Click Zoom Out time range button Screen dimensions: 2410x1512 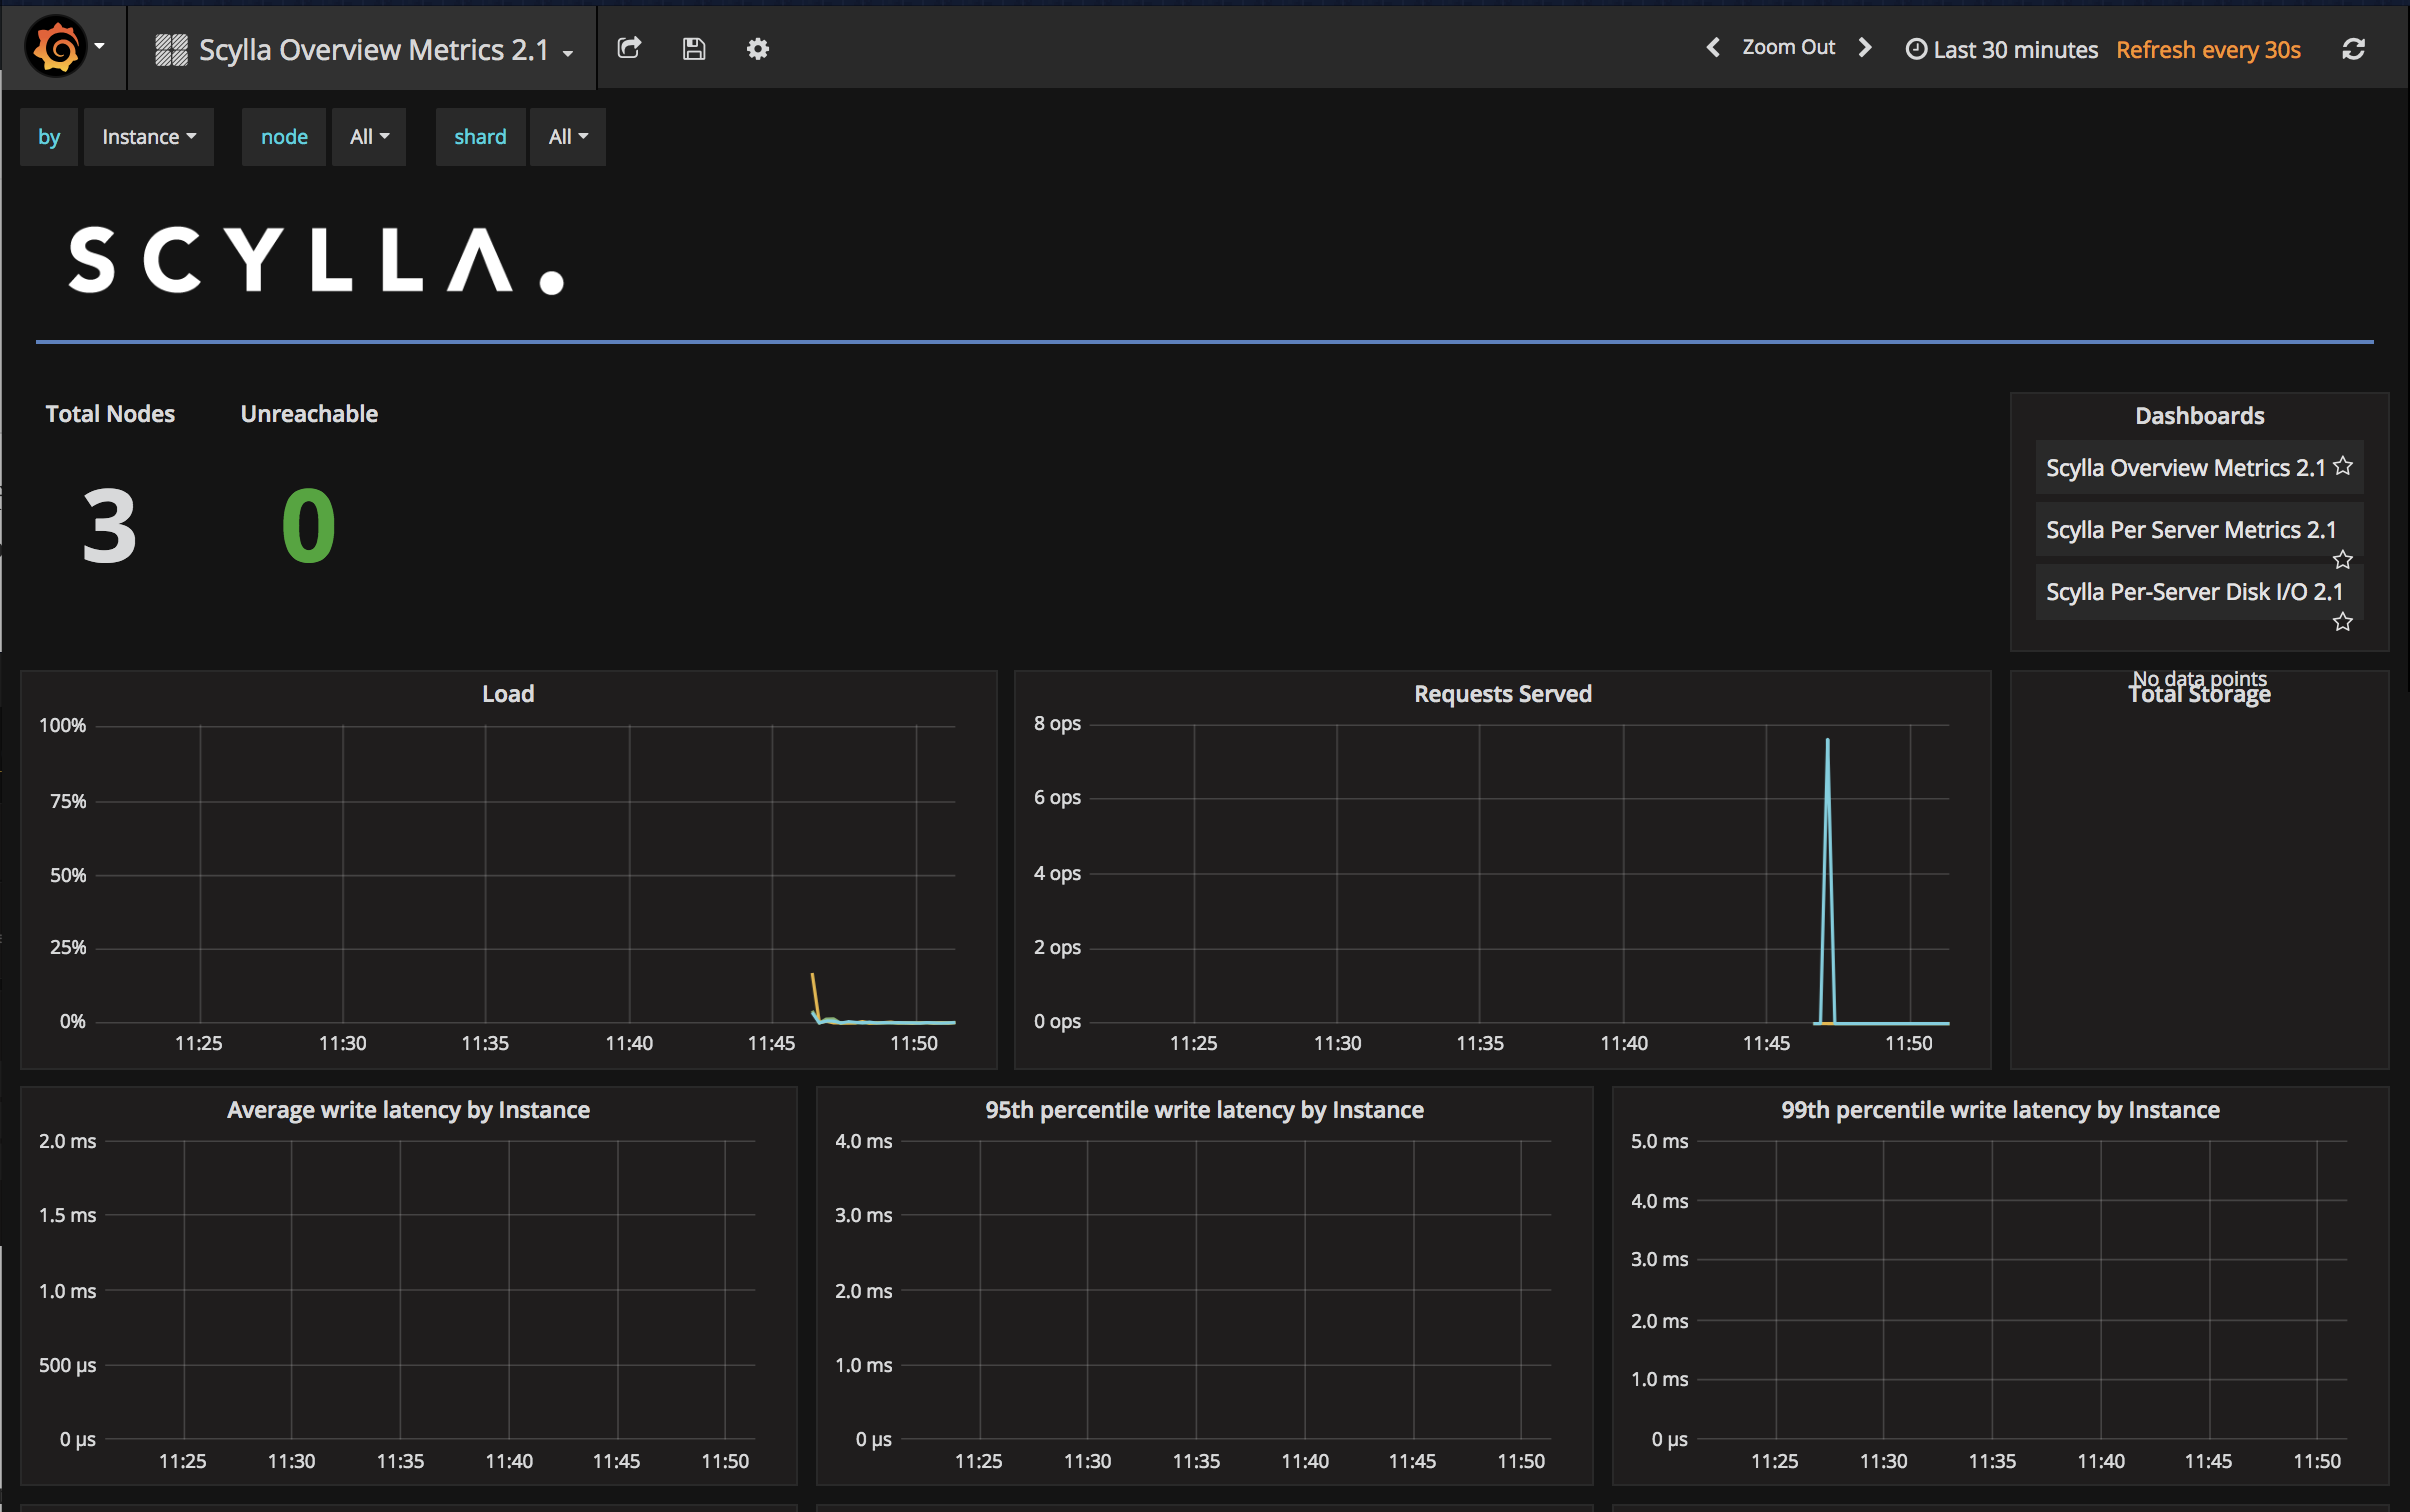pos(1789,47)
